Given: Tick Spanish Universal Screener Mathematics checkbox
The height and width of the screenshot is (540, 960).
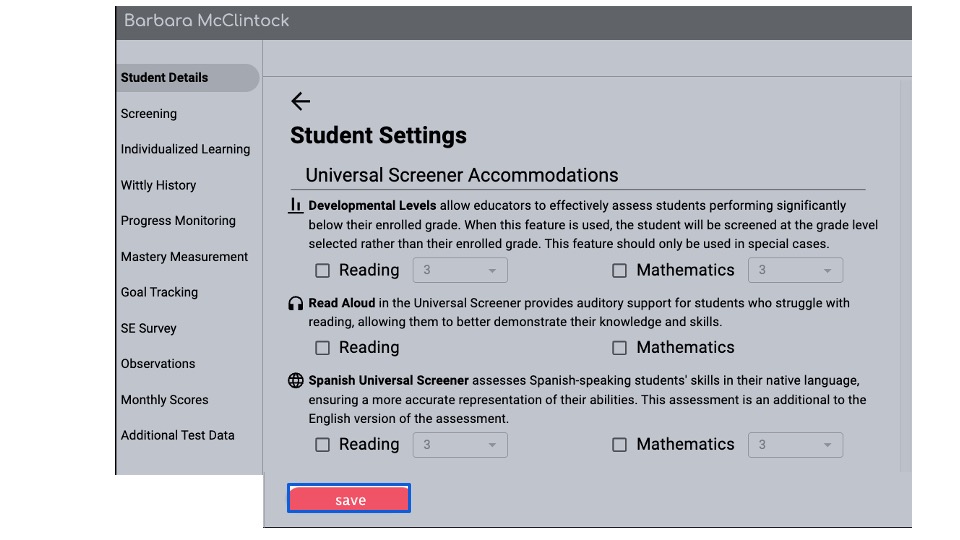Looking at the screenshot, I should click(x=620, y=445).
